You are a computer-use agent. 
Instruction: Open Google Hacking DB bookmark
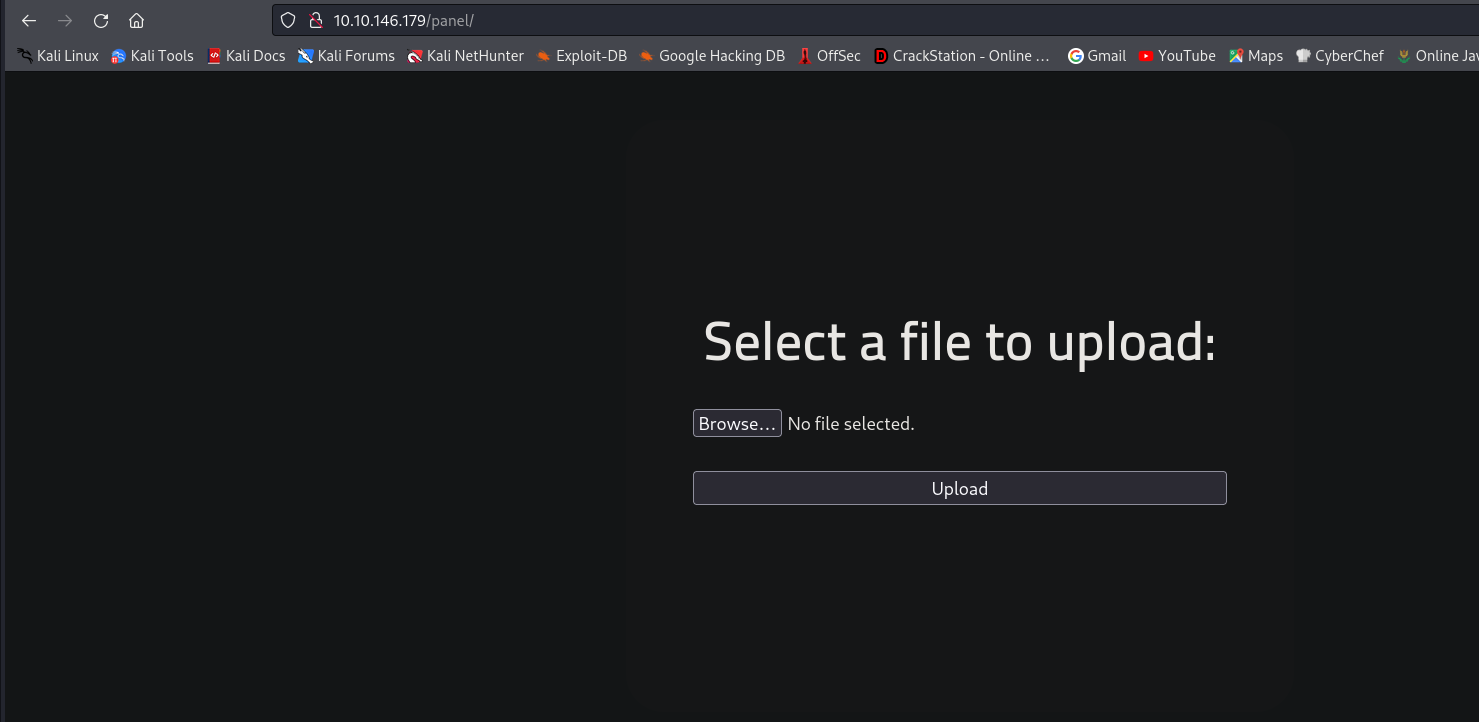pyautogui.click(x=712, y=56)
